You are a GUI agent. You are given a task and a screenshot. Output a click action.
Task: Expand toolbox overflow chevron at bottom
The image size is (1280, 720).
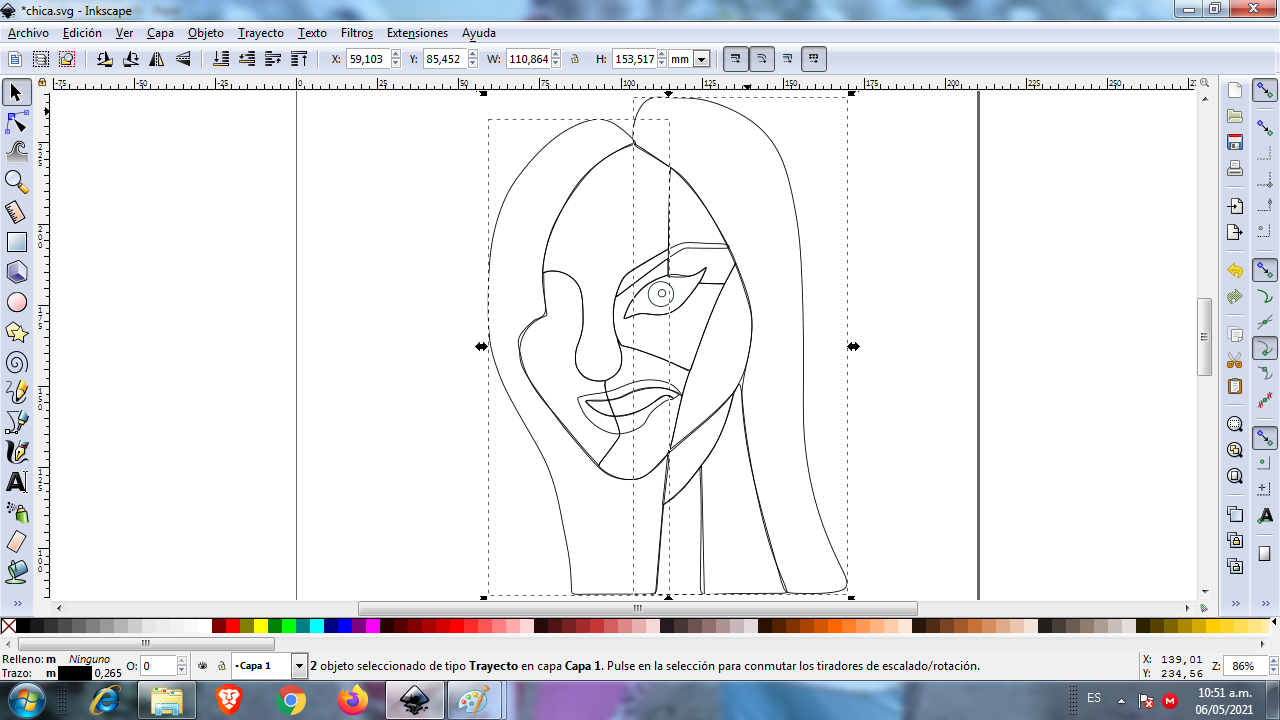tap(16, 604)
